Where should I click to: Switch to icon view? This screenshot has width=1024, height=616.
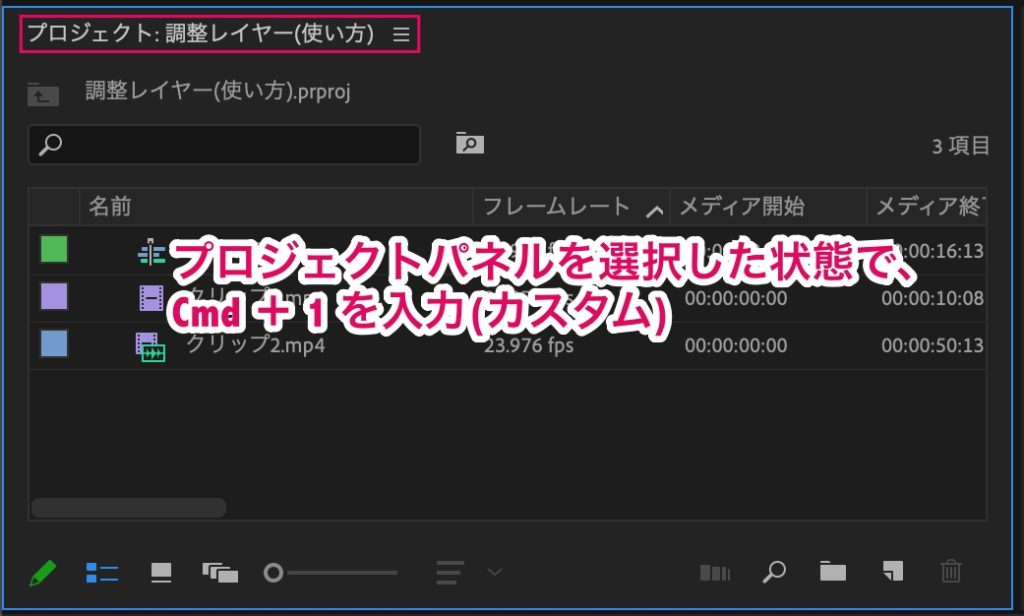click(161, 573)
